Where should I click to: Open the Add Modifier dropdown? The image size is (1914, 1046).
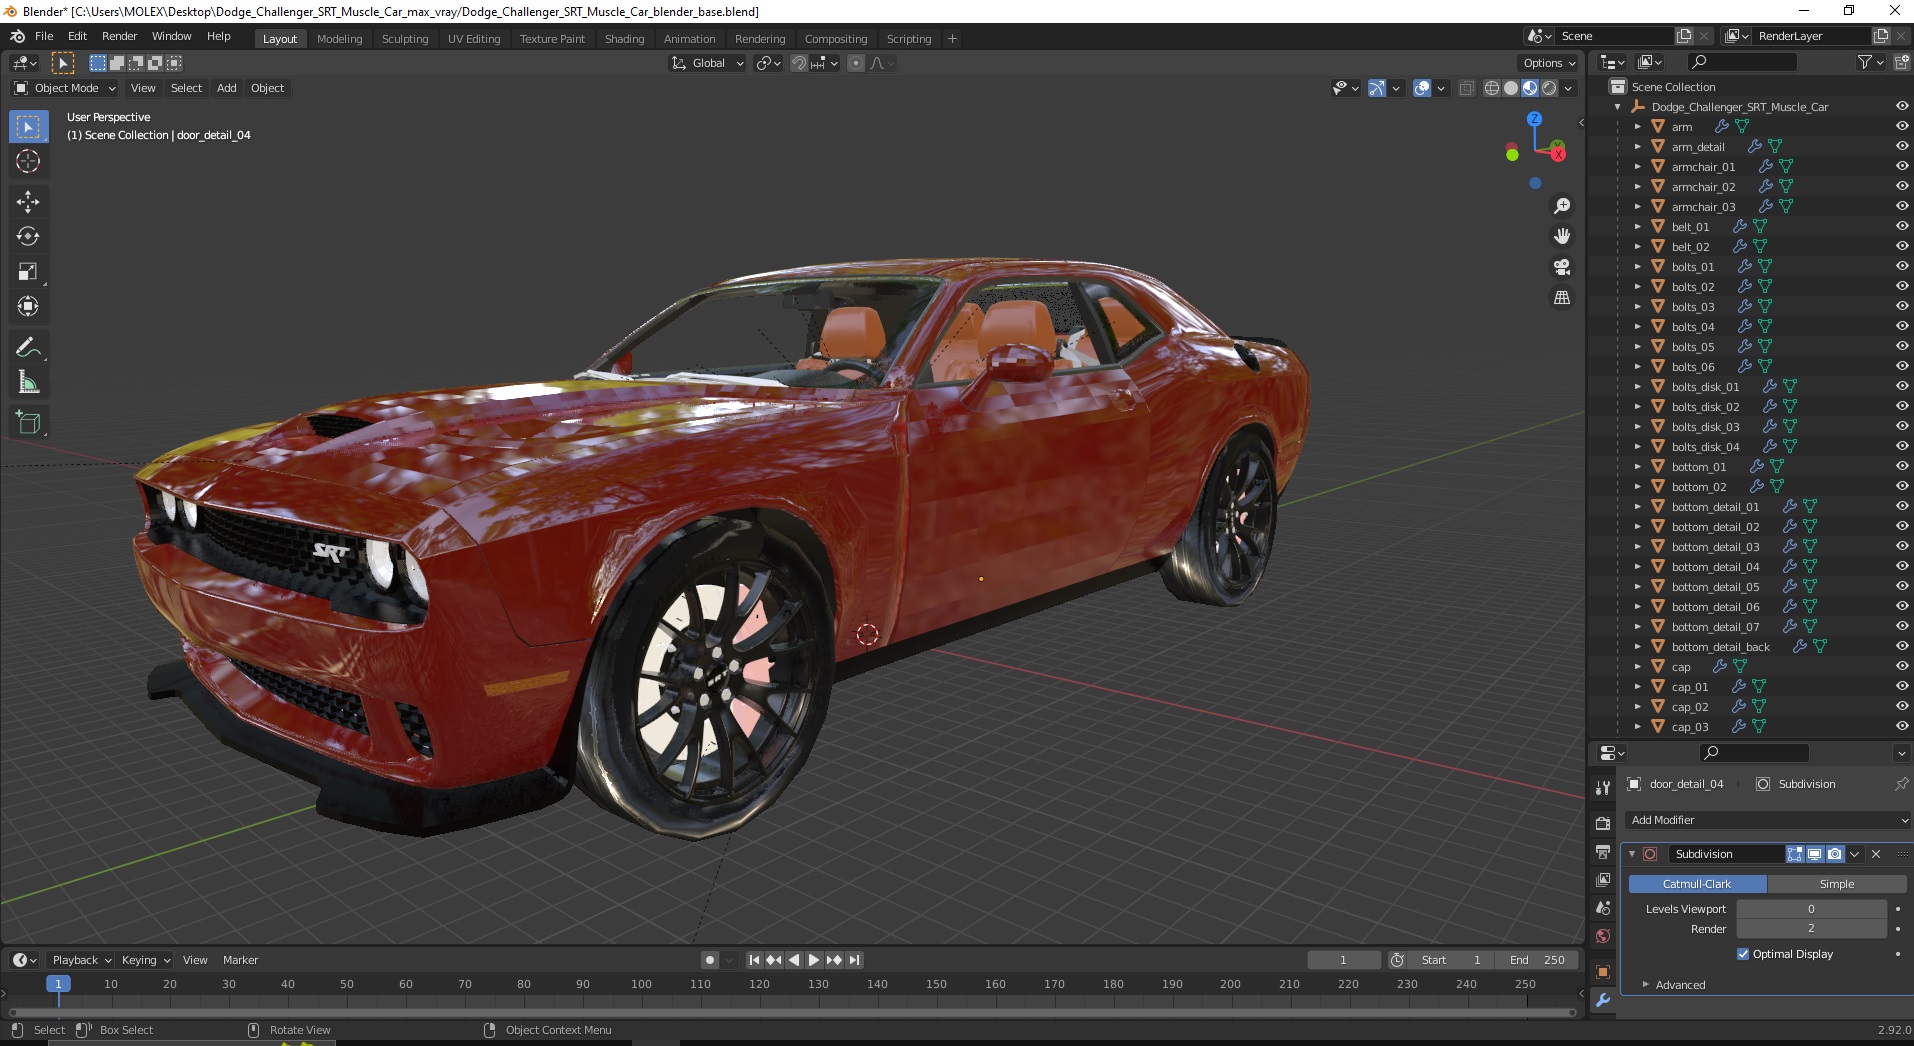click(x=1766, y=820)
